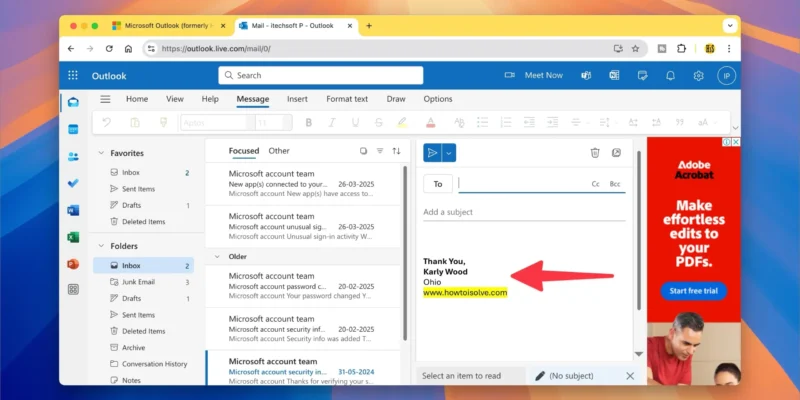800x400 pixels.
Task: Launch Excel from the left rail
Action: pos(73,237)
